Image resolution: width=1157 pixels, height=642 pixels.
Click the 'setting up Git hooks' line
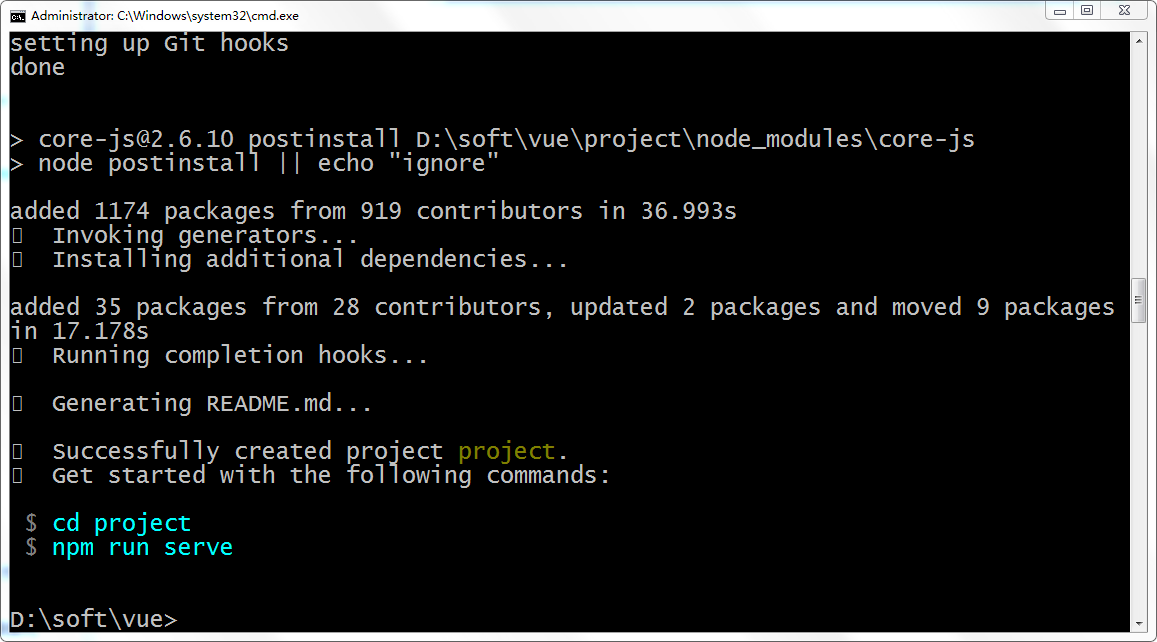(x=149, y=43)
